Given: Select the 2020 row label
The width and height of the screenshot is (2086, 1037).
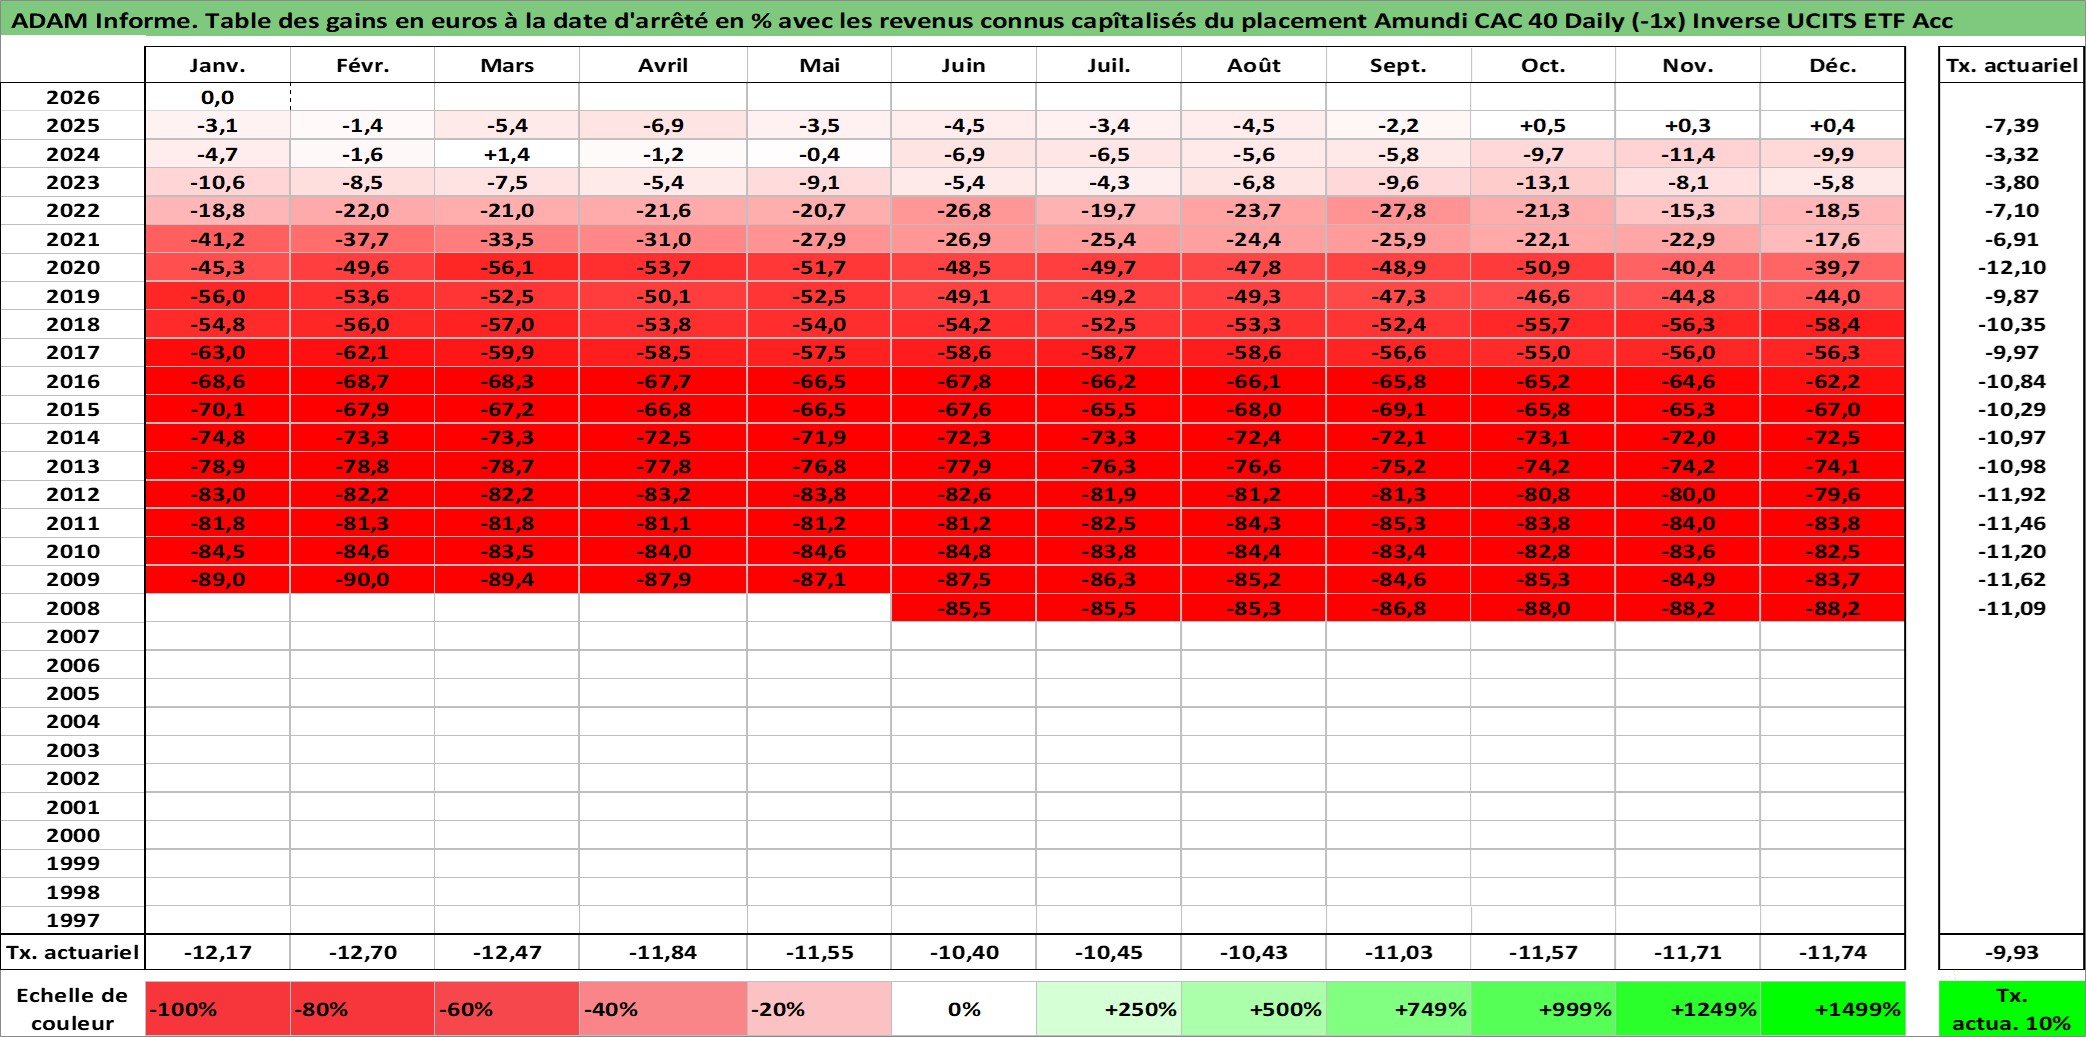Looking at the screenshot, I should coord(73,267).
